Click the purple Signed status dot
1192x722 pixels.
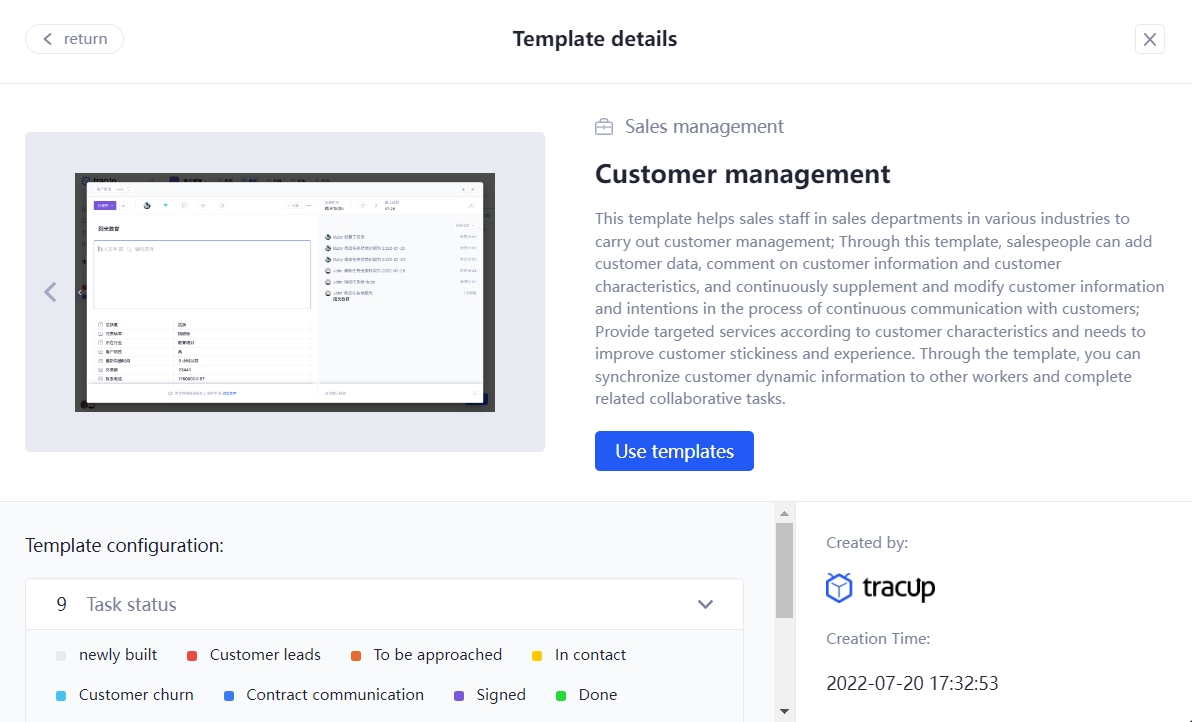461,694
